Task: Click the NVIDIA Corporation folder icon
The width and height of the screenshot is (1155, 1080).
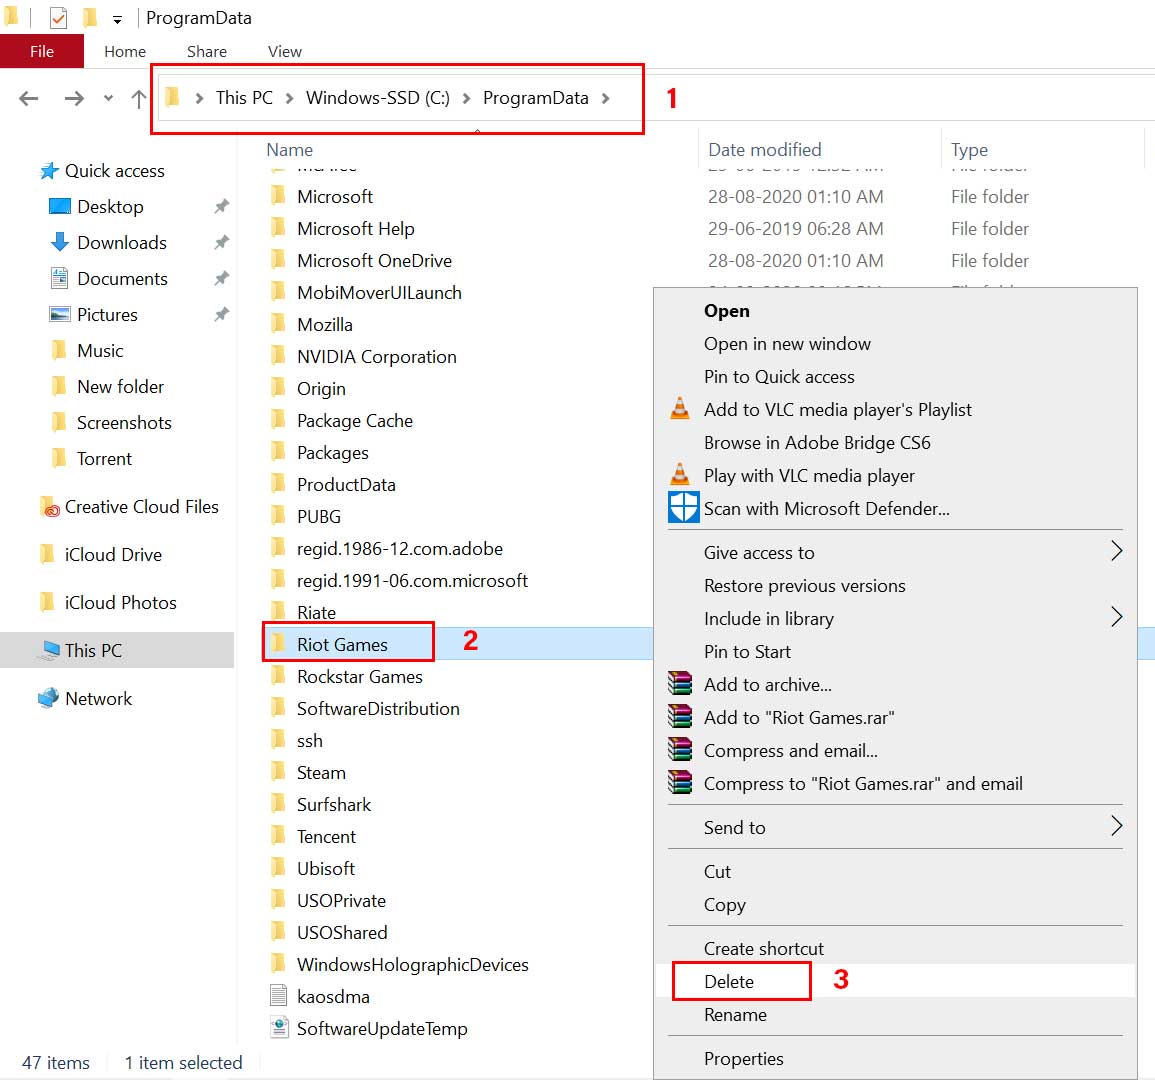Action: click(278, 356)
